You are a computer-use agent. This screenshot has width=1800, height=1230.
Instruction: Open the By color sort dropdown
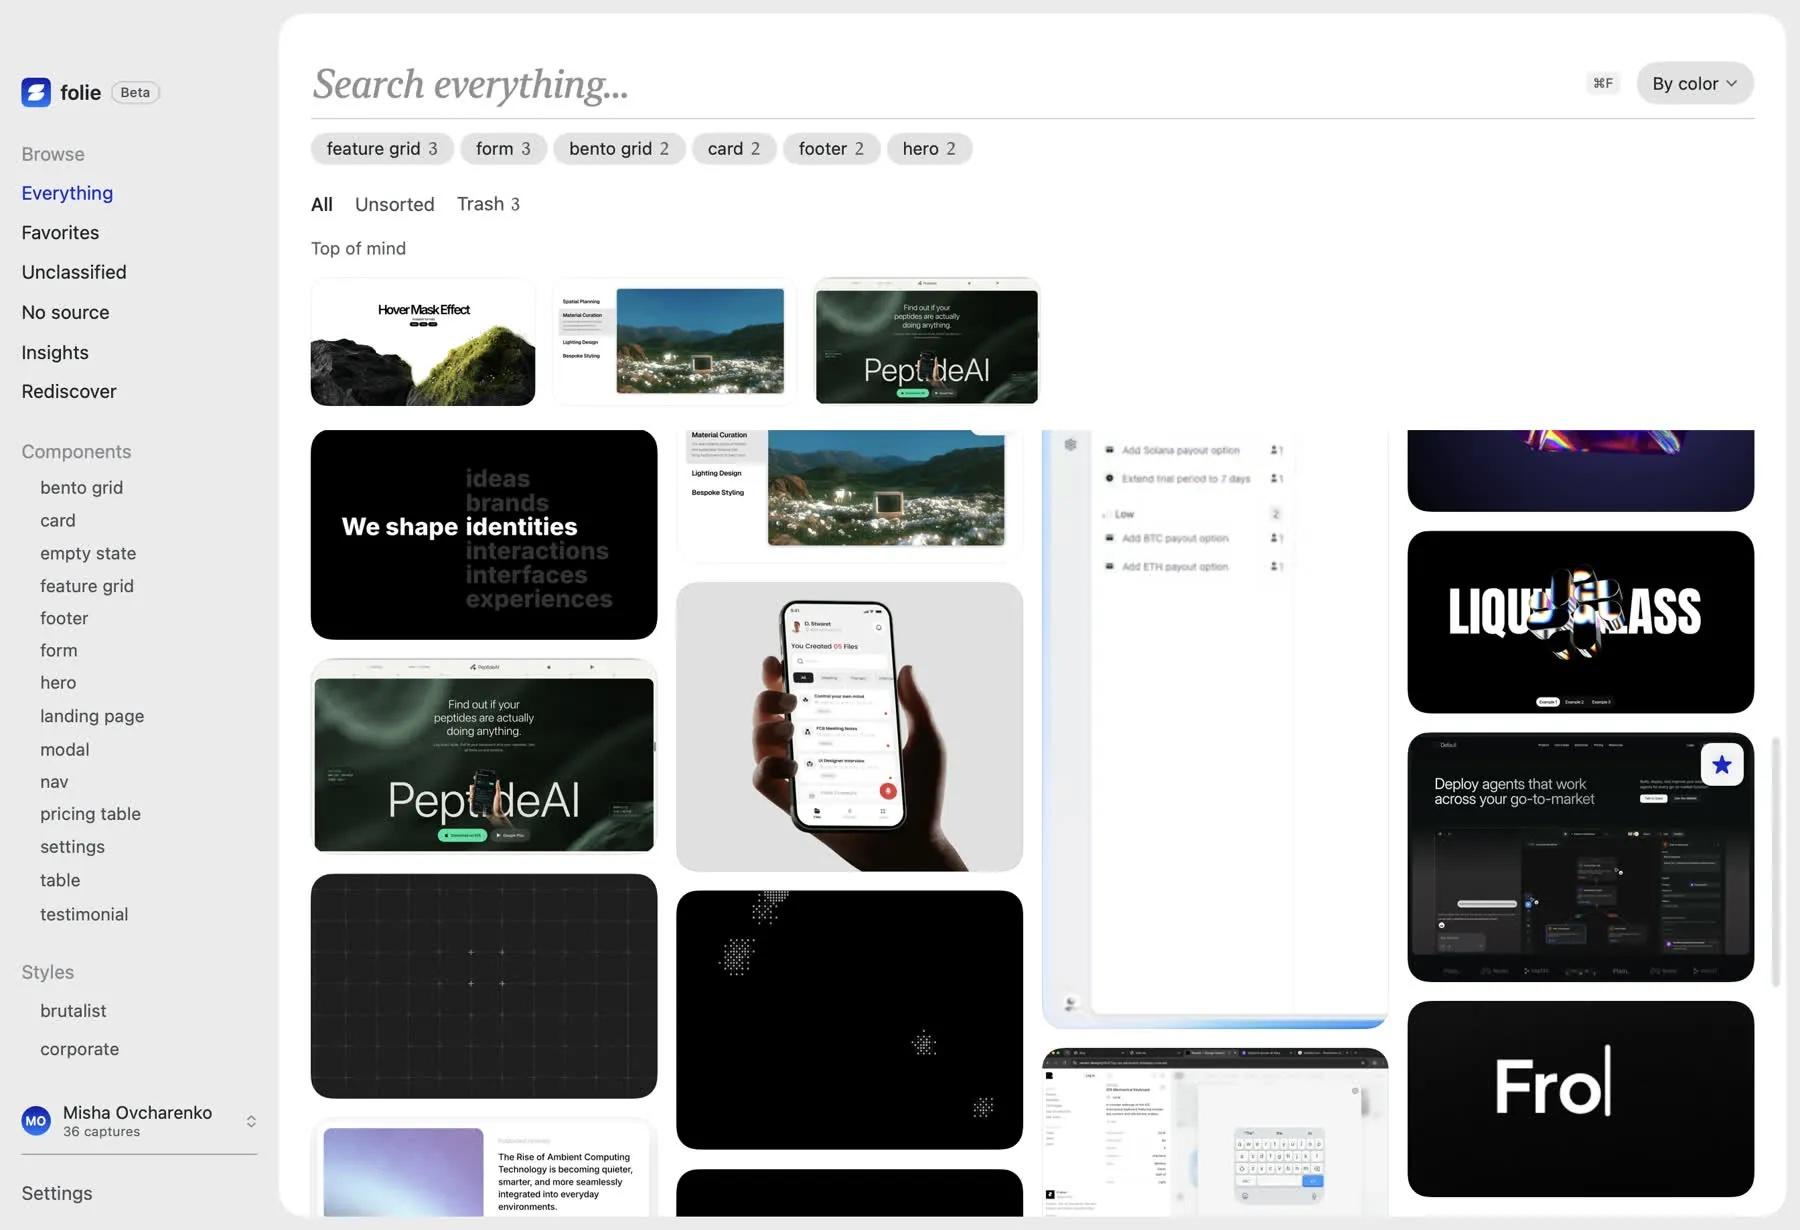(1695, 83)
